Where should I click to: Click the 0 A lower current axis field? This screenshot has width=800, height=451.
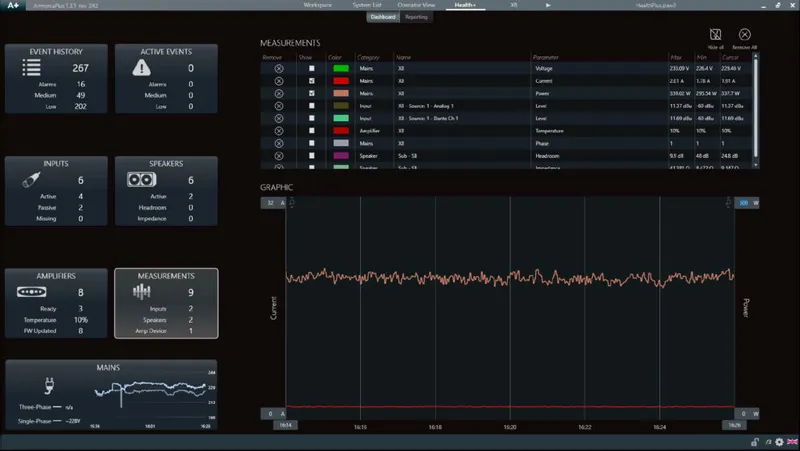tap(273, 414)
